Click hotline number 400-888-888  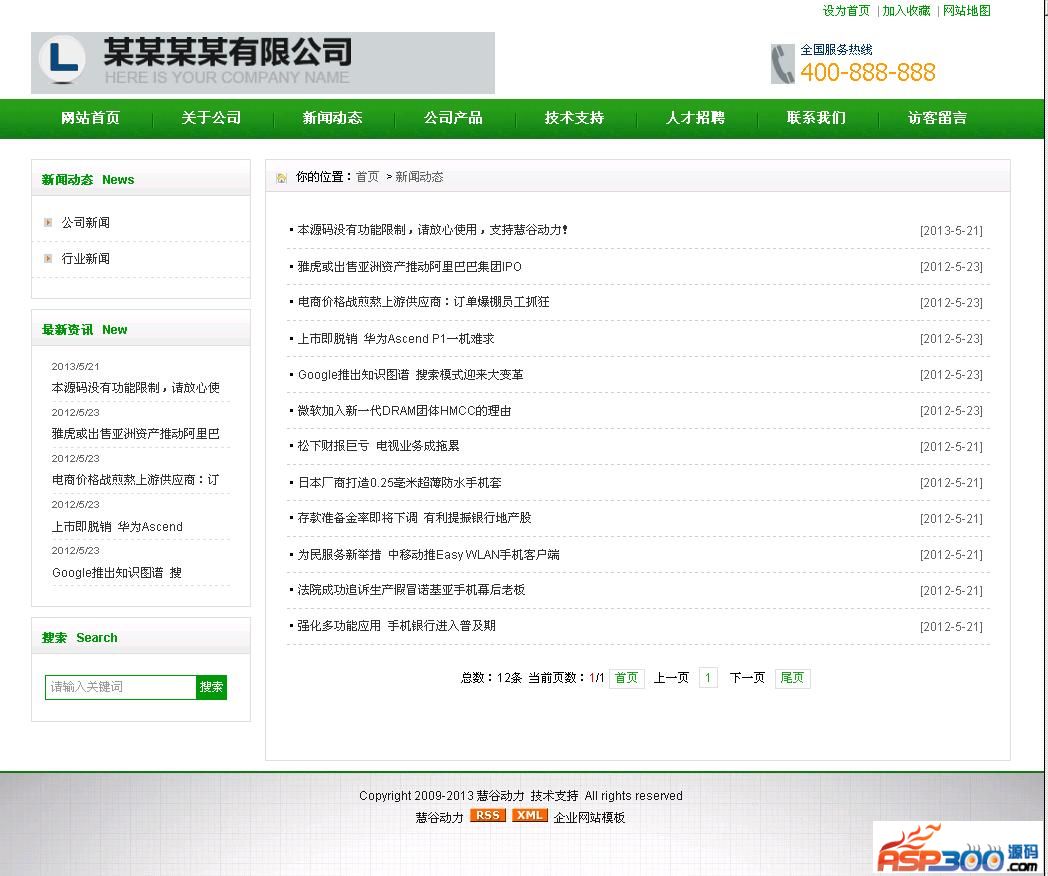click(x=868, y=73)
